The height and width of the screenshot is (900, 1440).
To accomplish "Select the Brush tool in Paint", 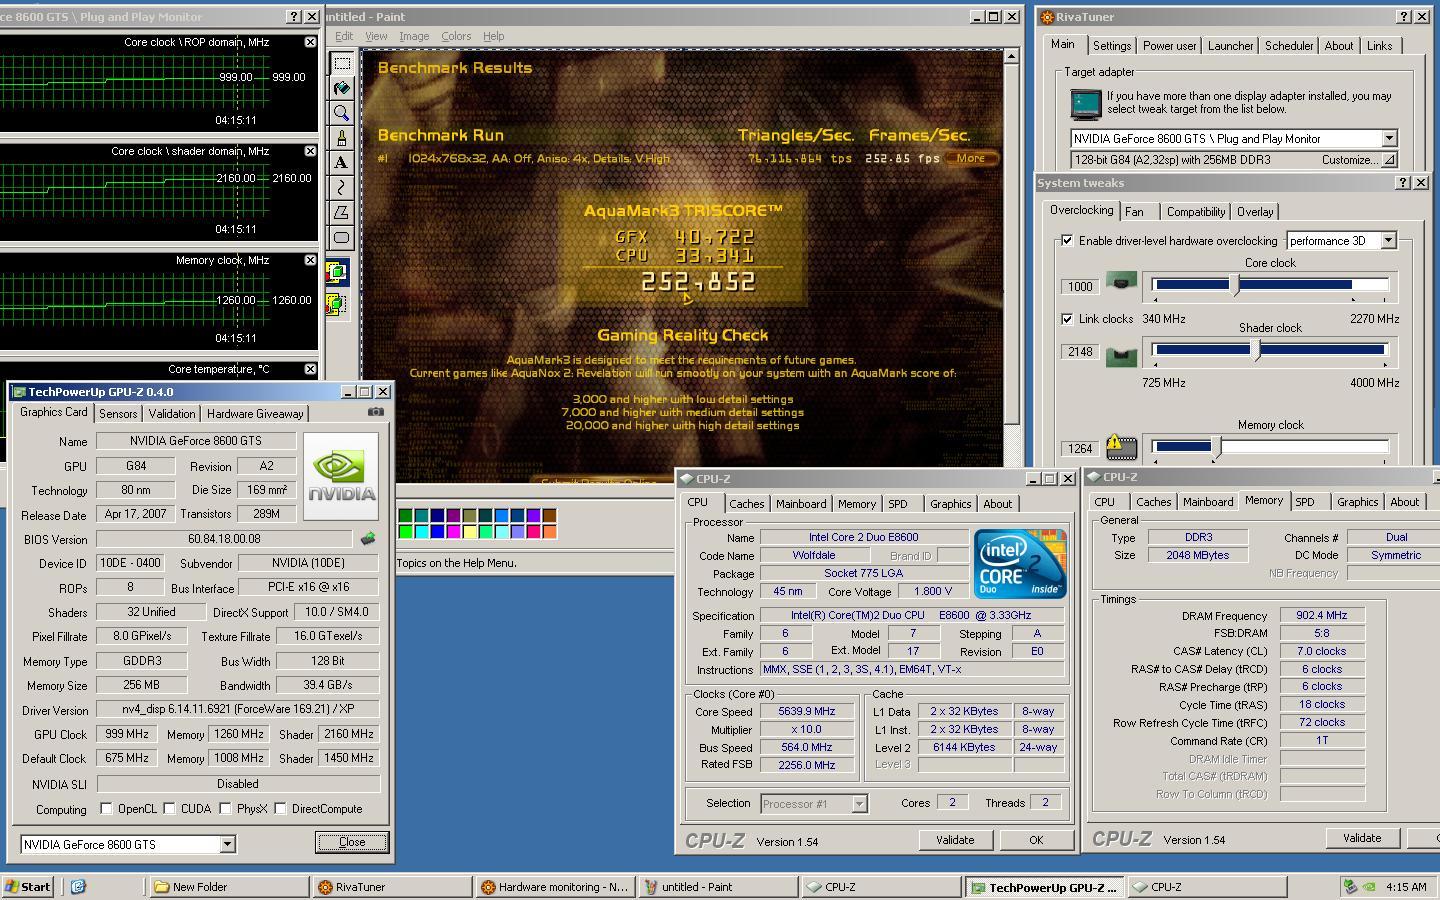I will [x=341, y=138].
